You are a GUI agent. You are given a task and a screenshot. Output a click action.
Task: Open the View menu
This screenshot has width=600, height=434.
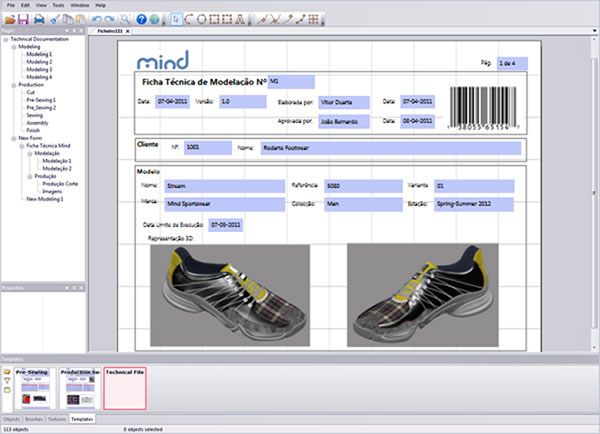click(x=41, y=5)
